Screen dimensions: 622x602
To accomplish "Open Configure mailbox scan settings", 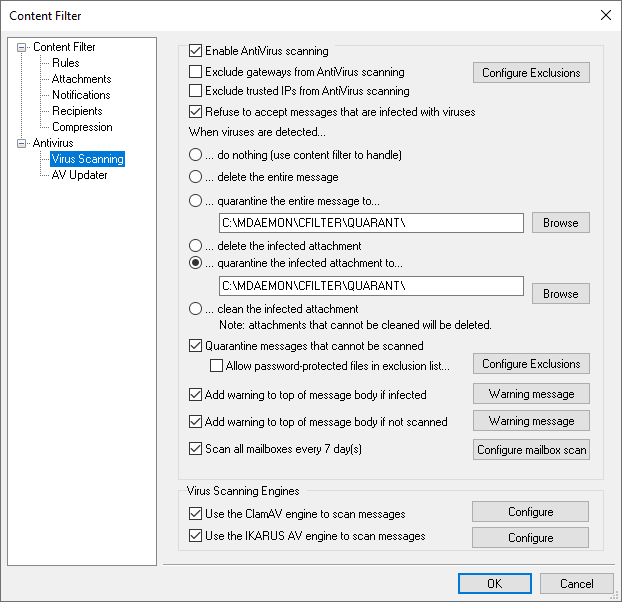I will pos(531,450).
